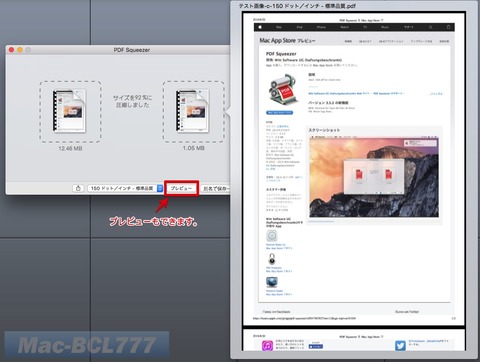
Task: Click the network monitor related app icon
Action: (x=272, y=282)
